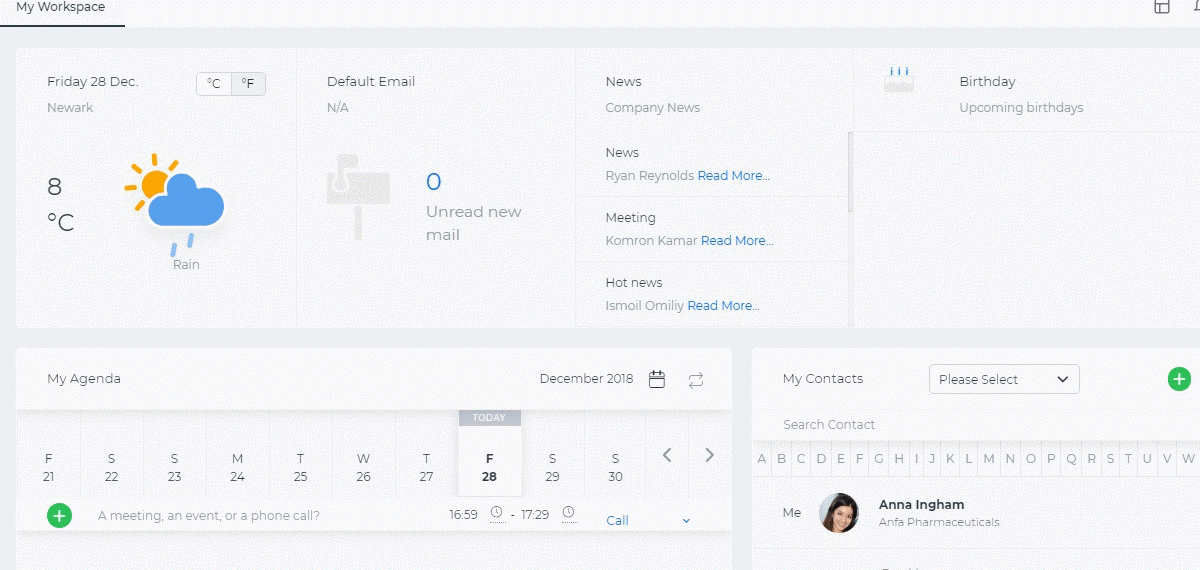Viewport: 1200px width, 570px height.
Task: Click the news panel scrollbar
Action: point(851,172)
